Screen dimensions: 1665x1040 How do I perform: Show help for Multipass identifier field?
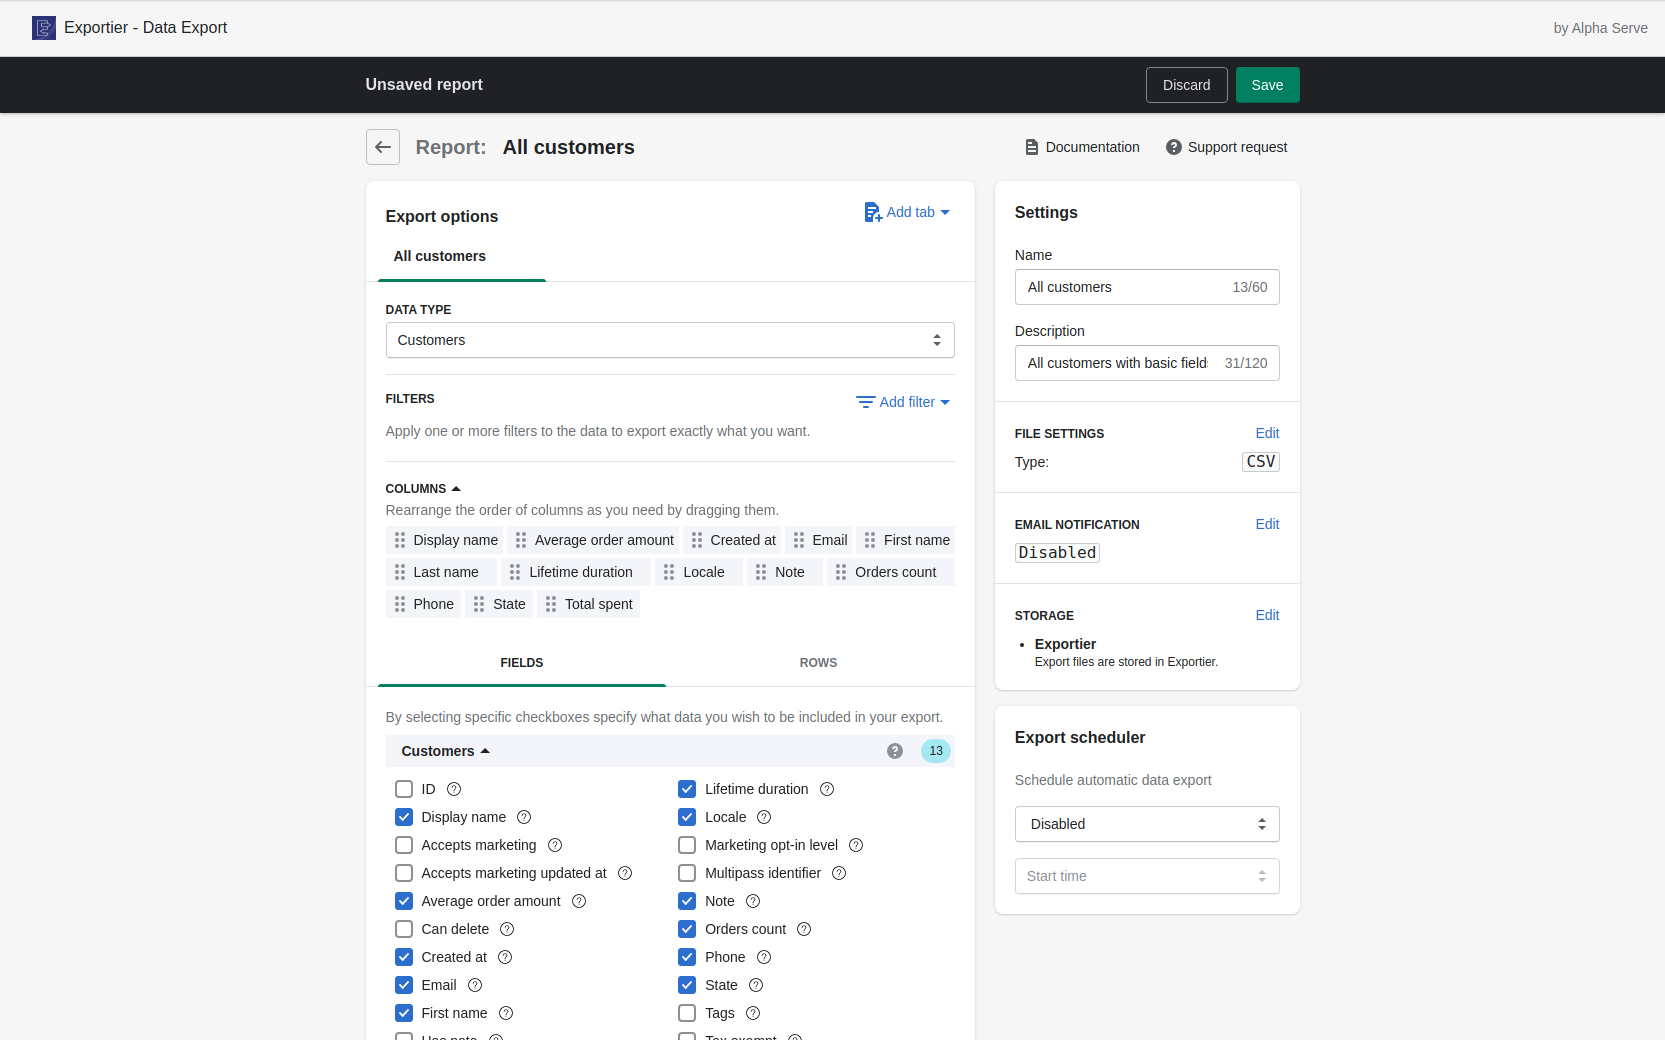pos(839,873)
